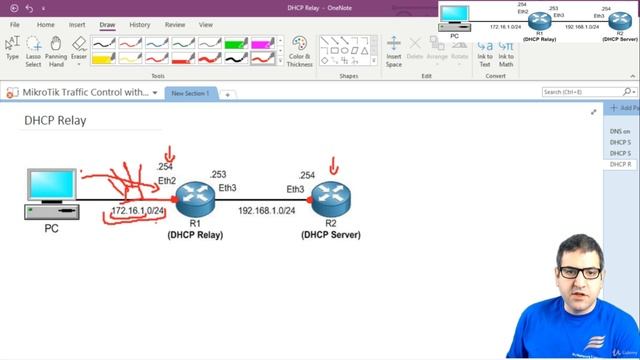The image size is (640, 360).
Task: Switch to the Review tab
Action: (x=175, y=24)
